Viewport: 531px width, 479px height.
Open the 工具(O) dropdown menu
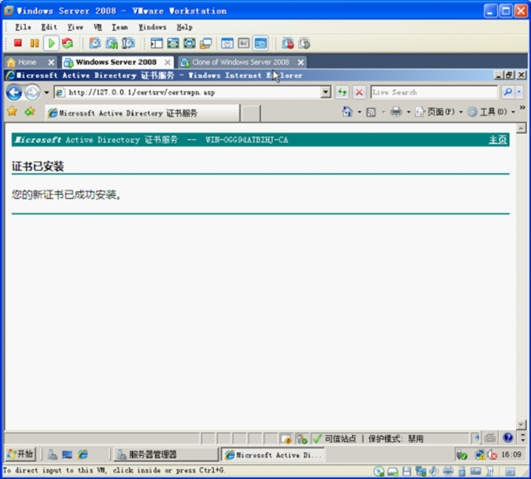[x=491, y=111]
